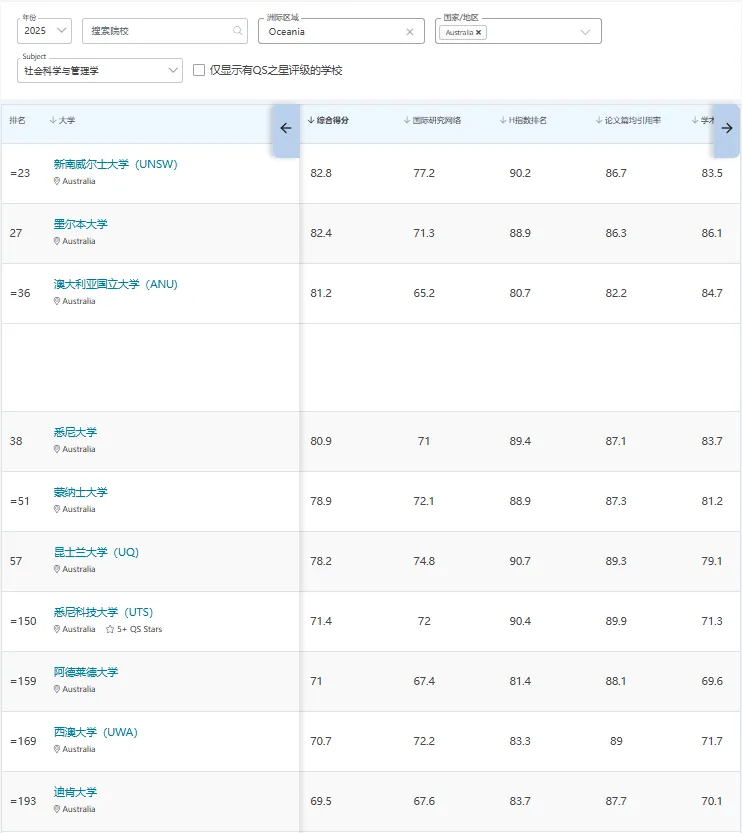Click H-index value 90.7 in UQ row
Viewport: 742px width, 833px height.
click(x=520, y=562)
